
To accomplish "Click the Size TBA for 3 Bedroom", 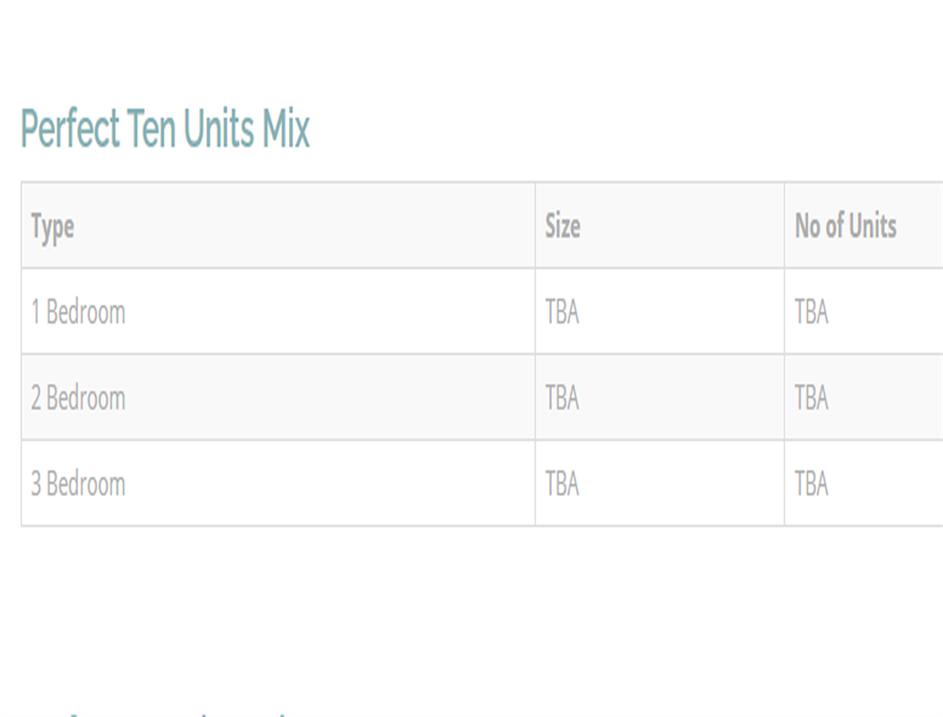I will tap(562, 484).
